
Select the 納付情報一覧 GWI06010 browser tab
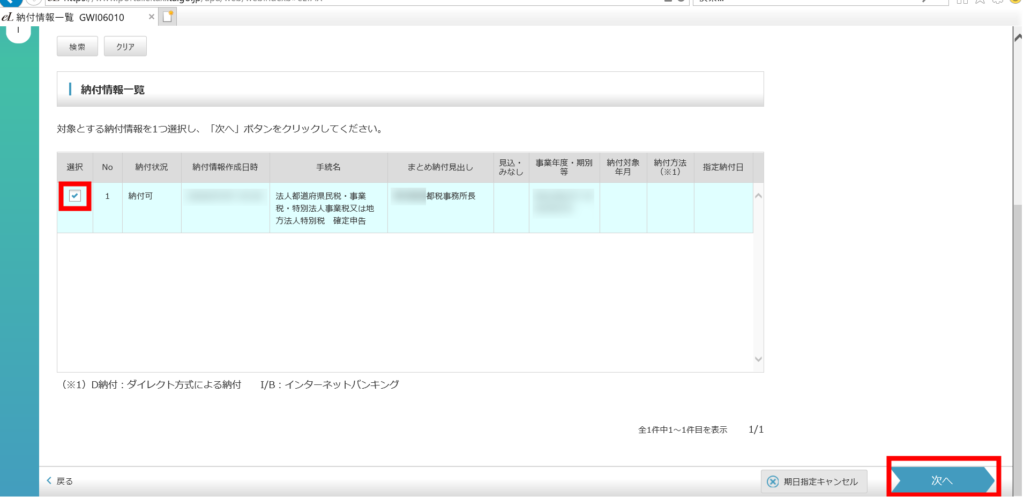(75, 17)
